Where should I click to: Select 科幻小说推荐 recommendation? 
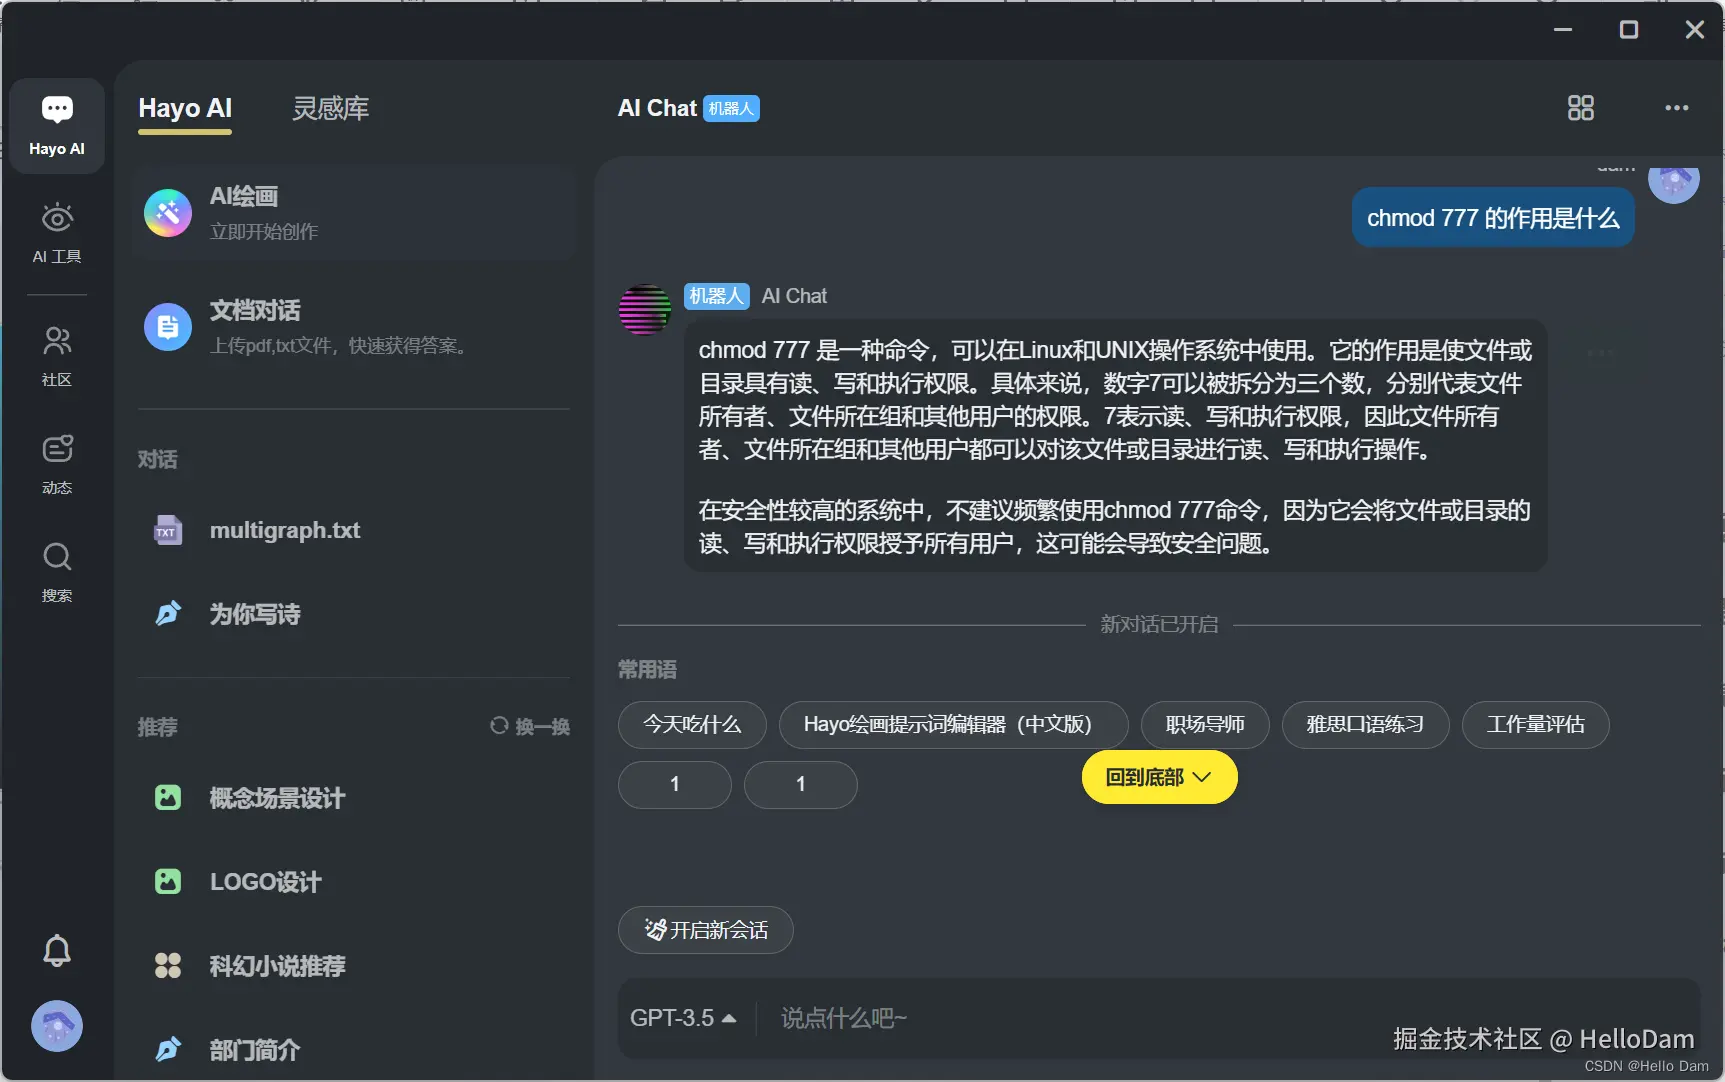coord(354,966)
